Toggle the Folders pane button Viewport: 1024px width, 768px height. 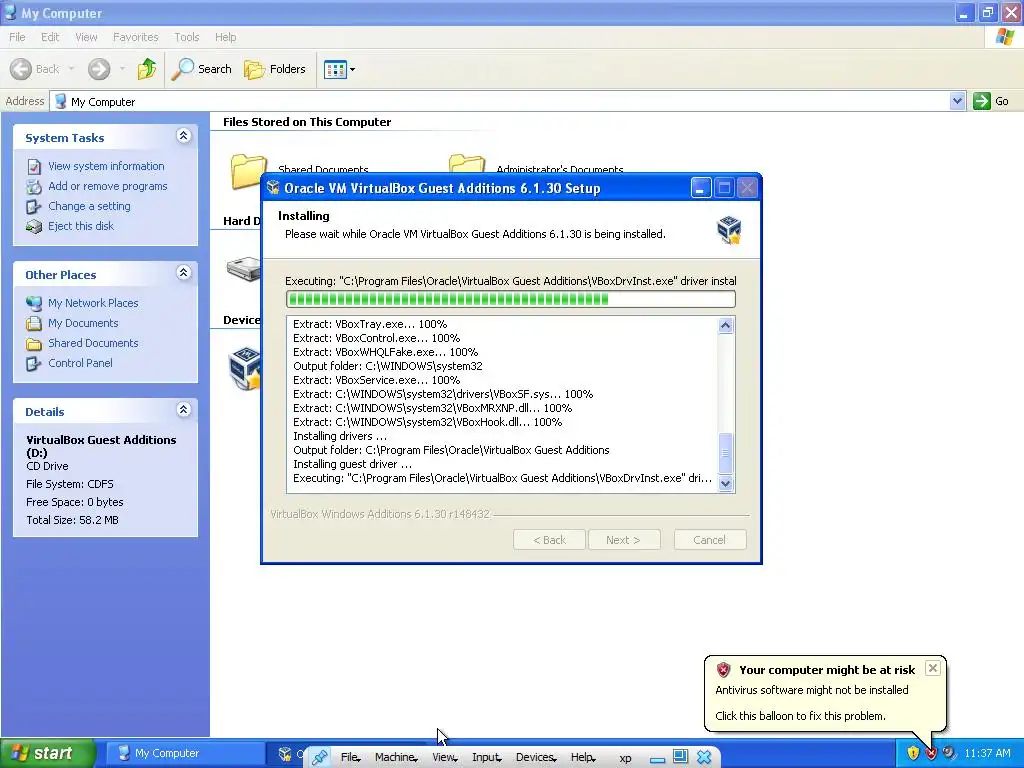tap(275, 69)
